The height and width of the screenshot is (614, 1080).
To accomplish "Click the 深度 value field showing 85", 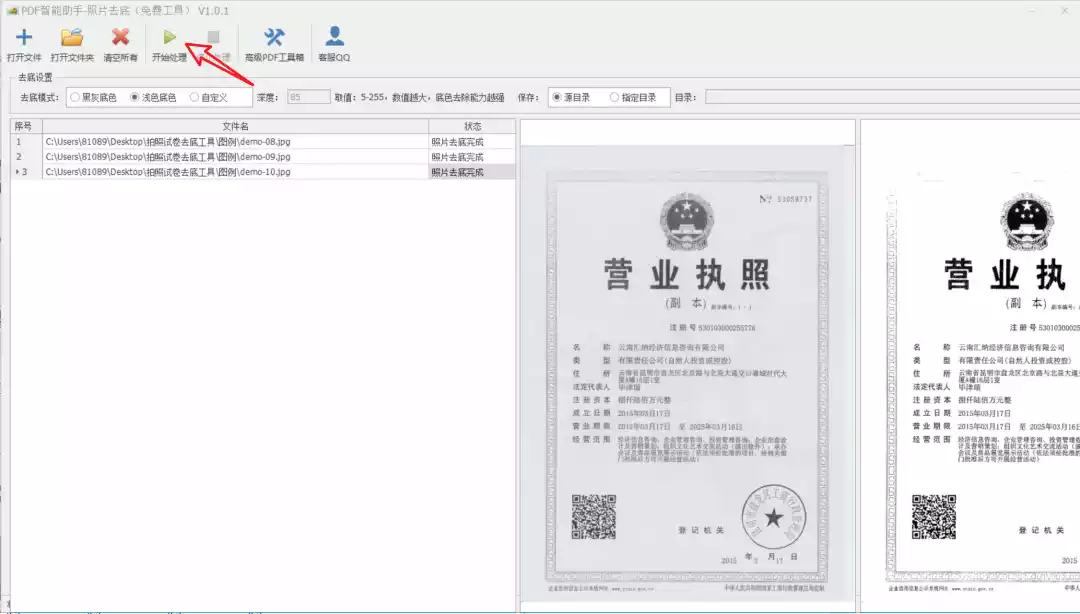I will [309, 97].
